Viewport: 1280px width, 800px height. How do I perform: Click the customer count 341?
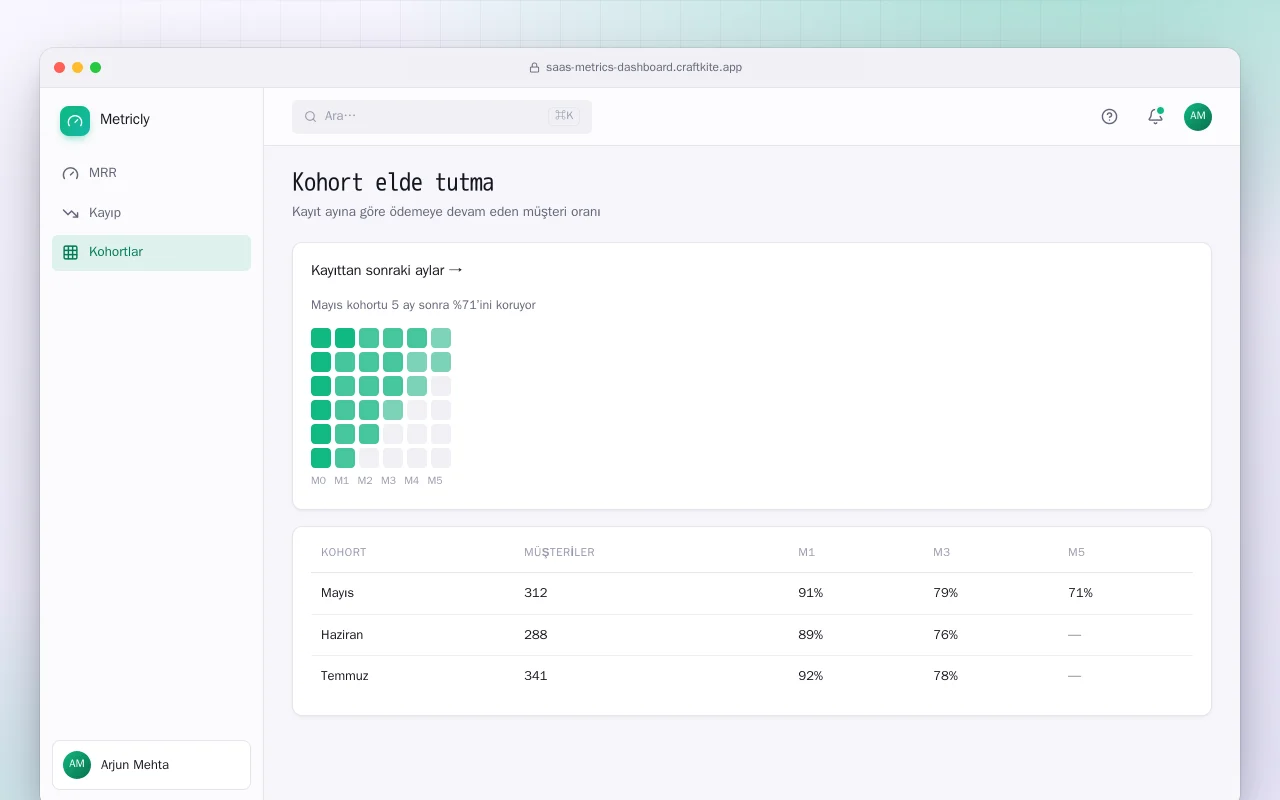(536, 676)
